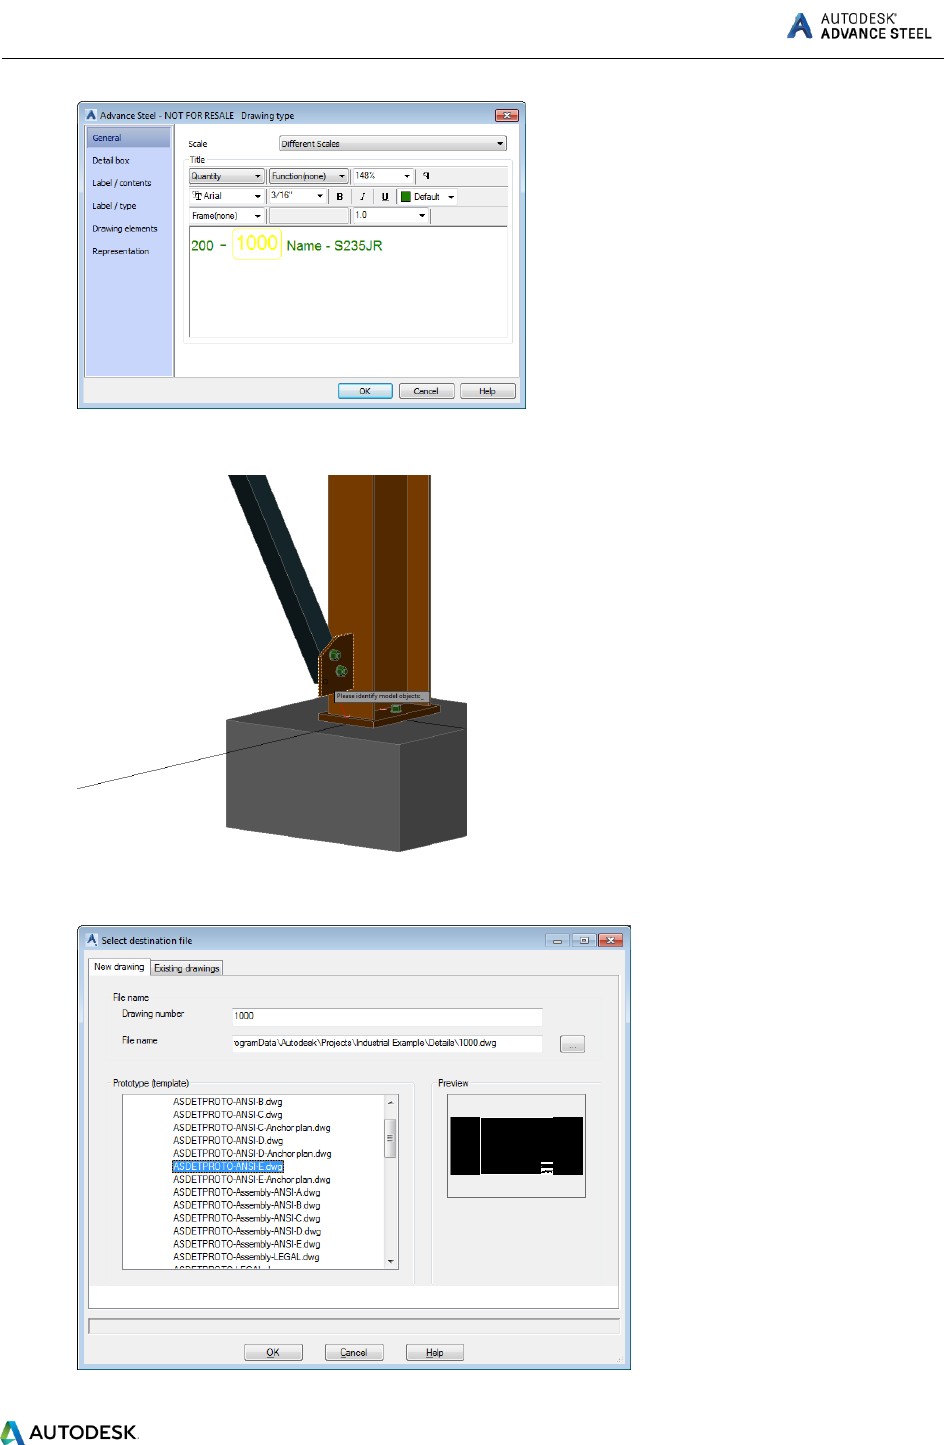
Task: Click the template list scrollbar down arrow
Action: point(391,1262)
